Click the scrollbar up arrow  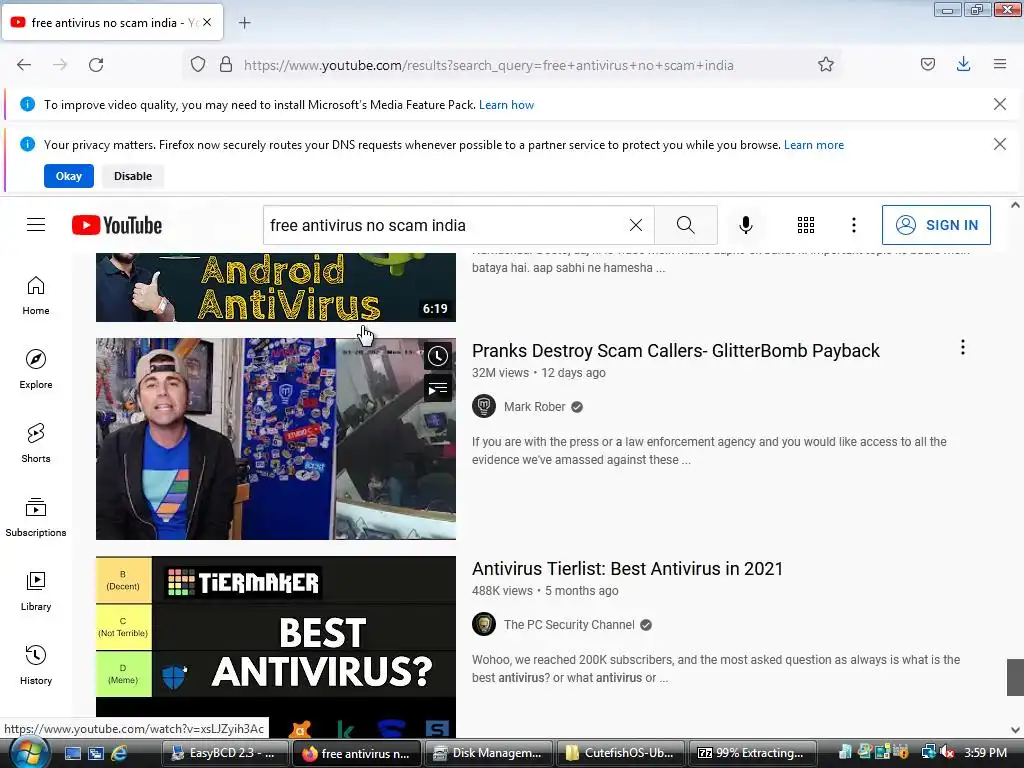(x=1015, y=205)
